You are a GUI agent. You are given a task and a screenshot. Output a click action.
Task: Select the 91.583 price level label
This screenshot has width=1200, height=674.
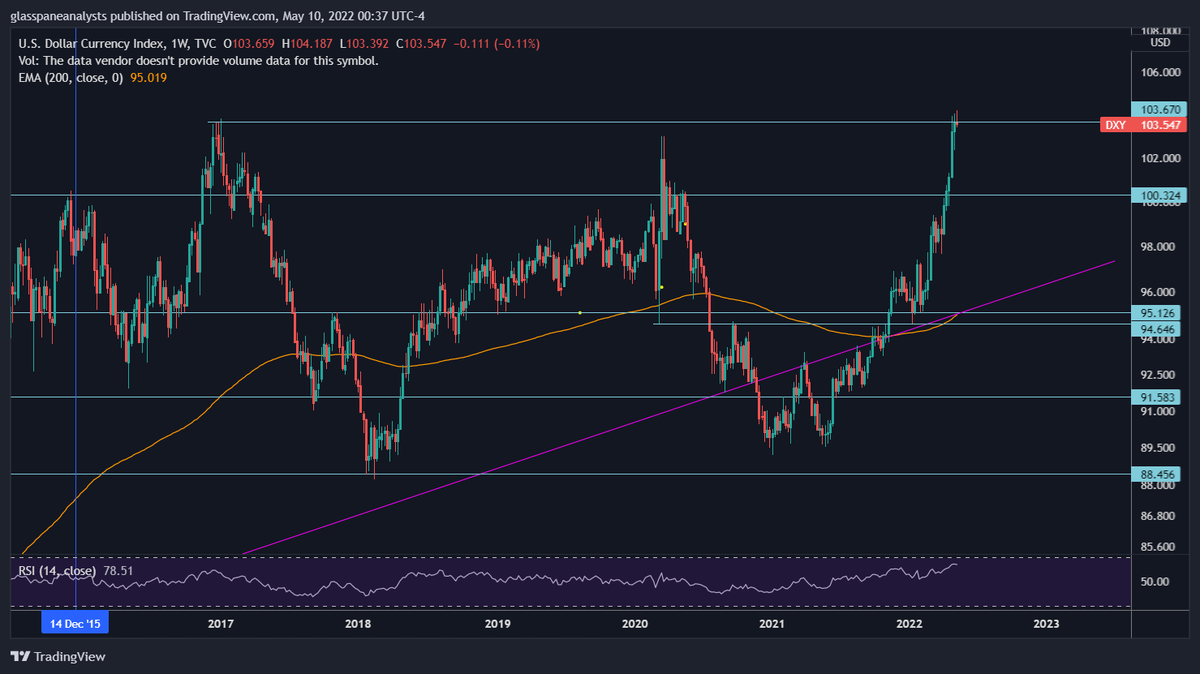(1156, 397)
